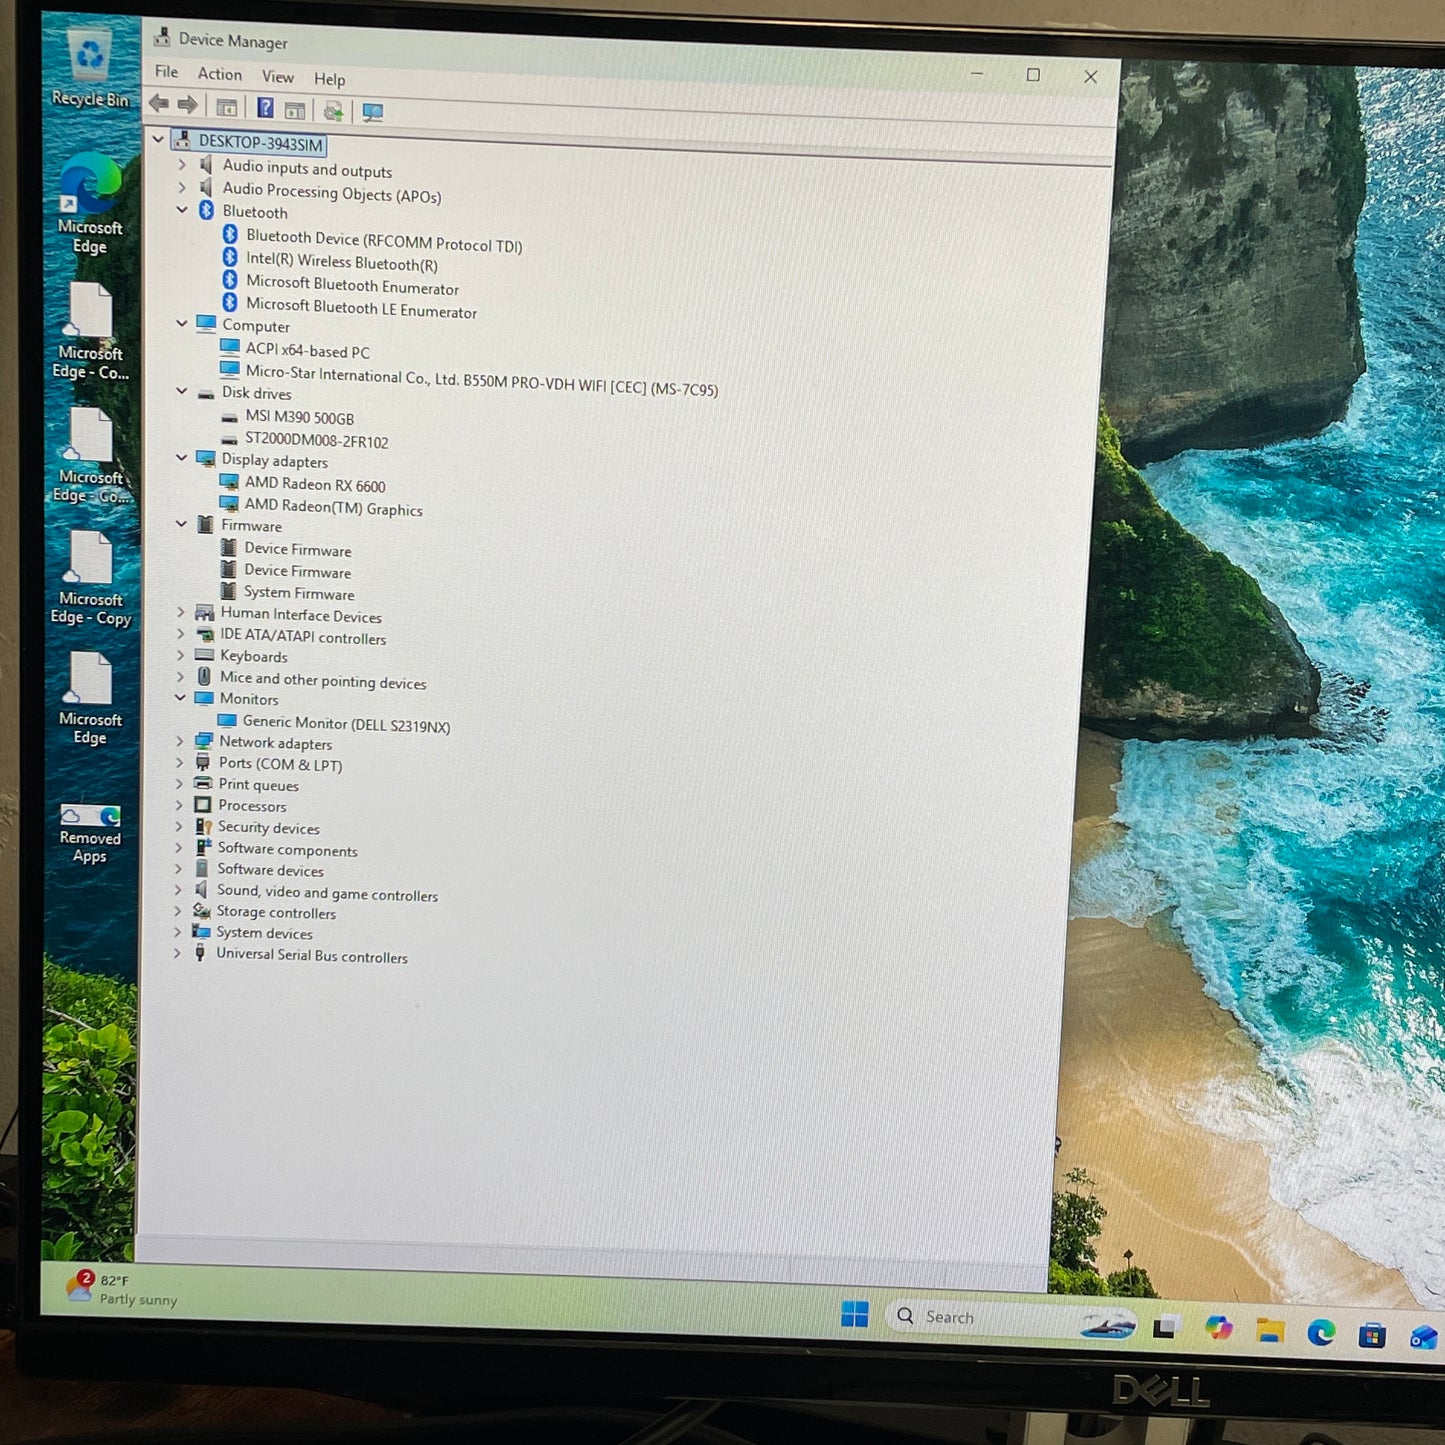Open the Action menu
Screen dimensions: 1445x1445
click(x=220, y=74)
